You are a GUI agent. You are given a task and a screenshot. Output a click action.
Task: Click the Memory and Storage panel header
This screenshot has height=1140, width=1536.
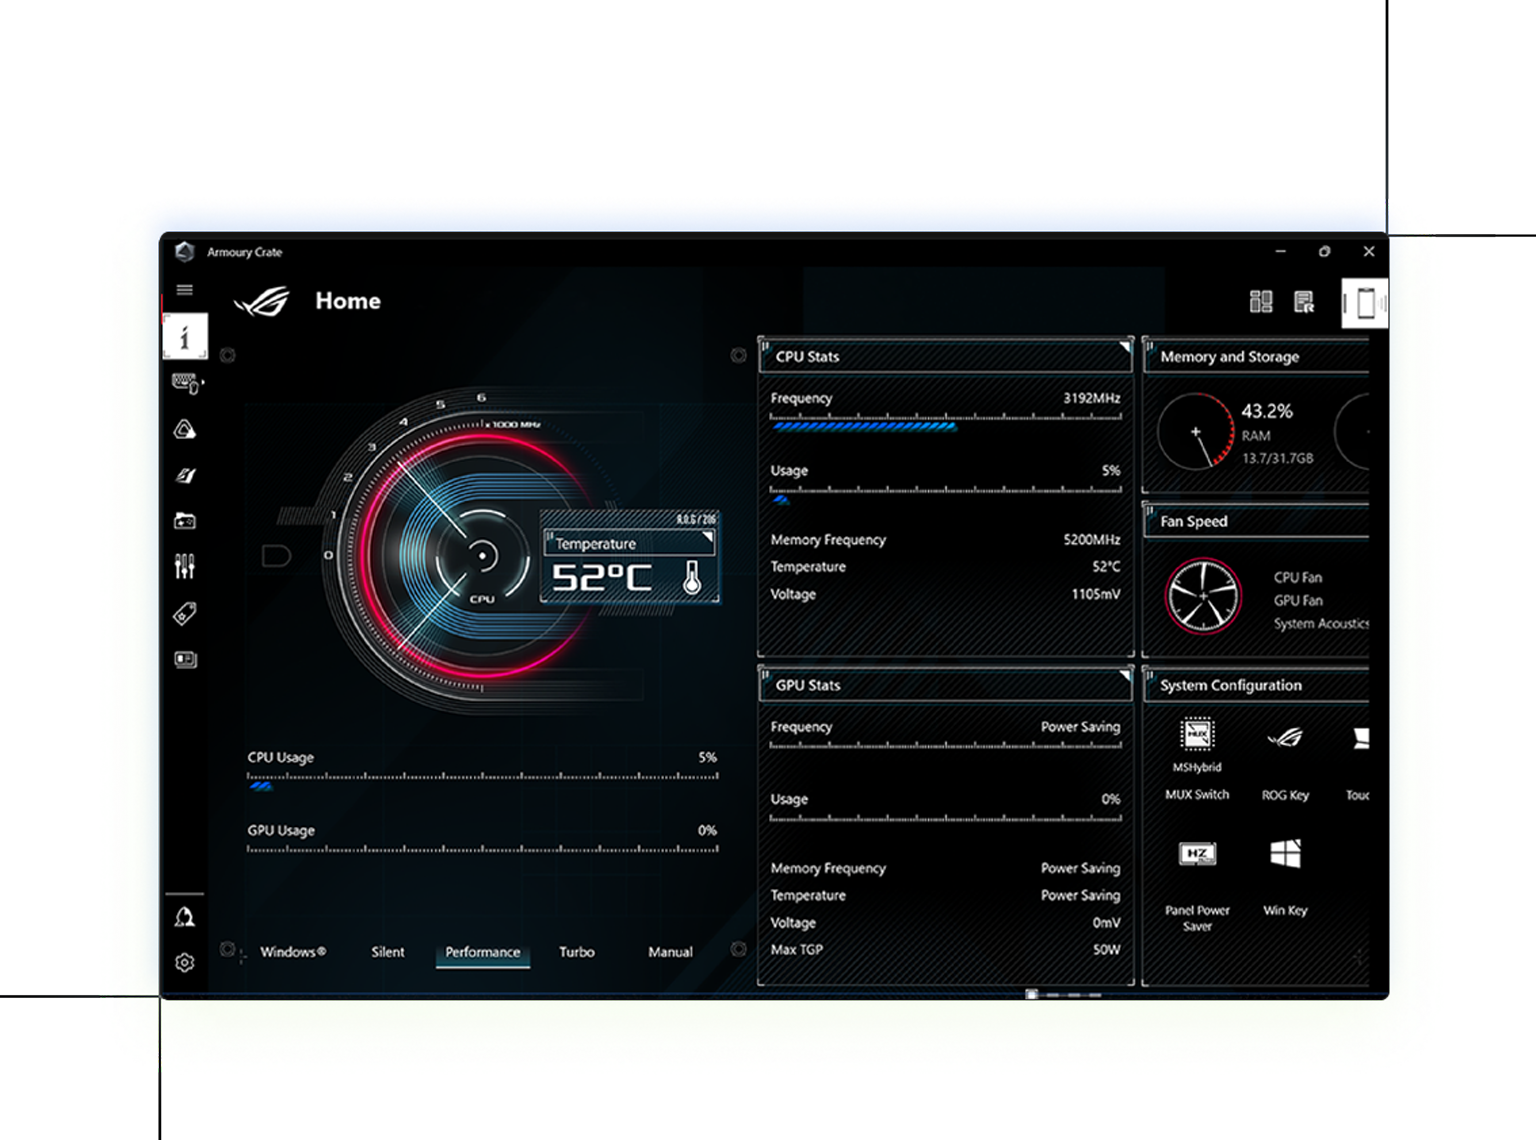[x=1256, y=356]
